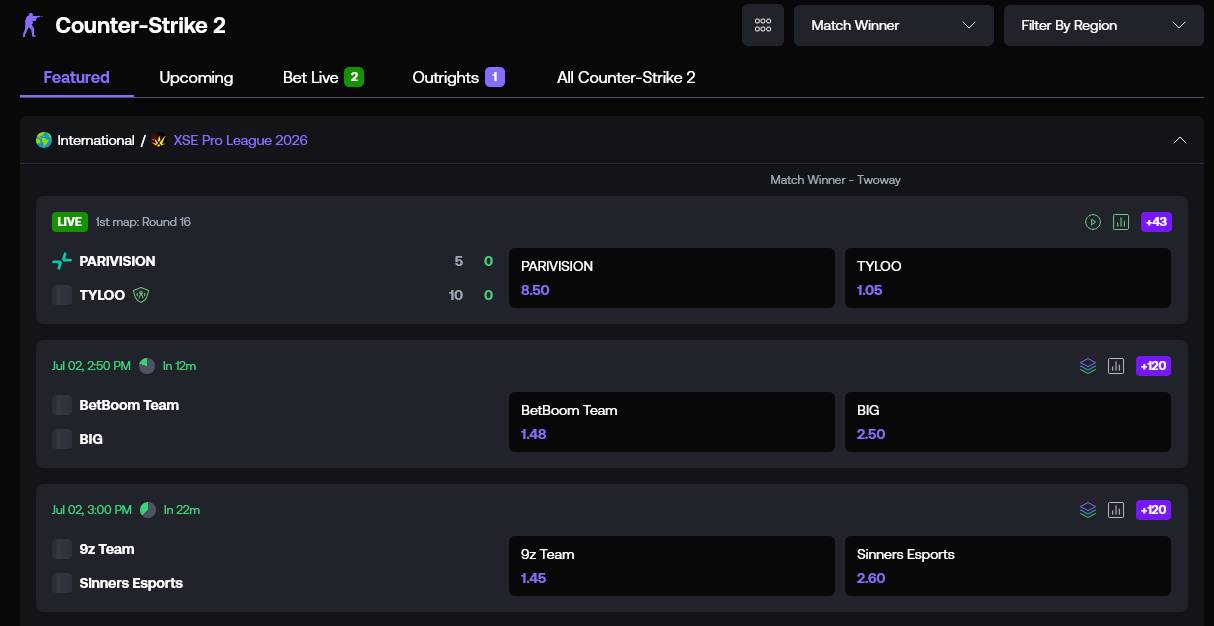
Task: Click the countdown pie icon In 22m
Action: point(148,510)
